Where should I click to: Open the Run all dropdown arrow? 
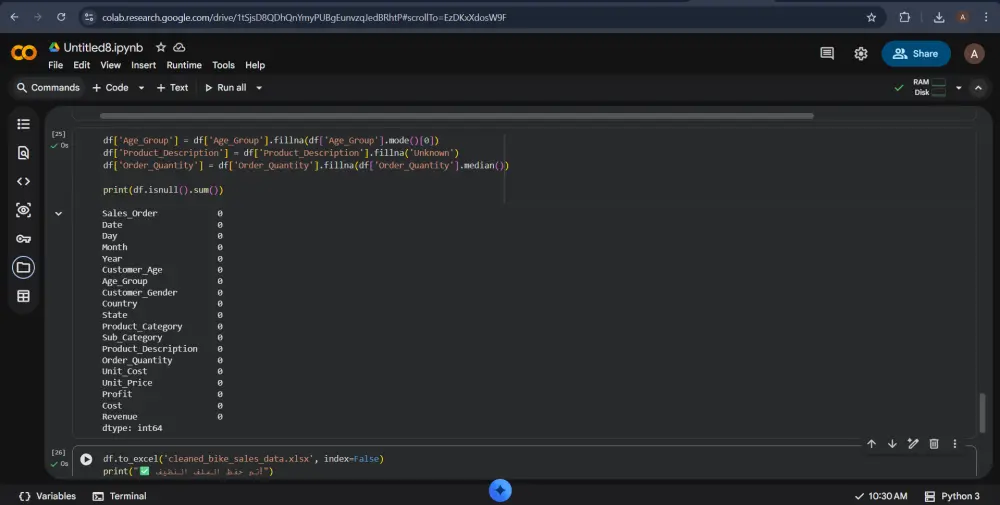coord(259,88)
